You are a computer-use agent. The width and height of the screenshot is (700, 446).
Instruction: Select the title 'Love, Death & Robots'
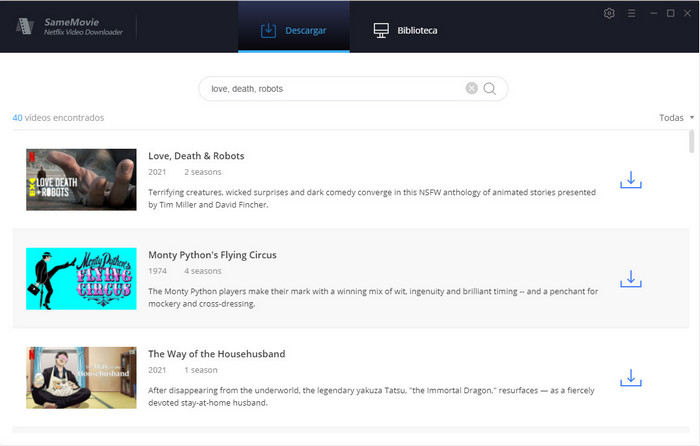[x=196, y=156]
